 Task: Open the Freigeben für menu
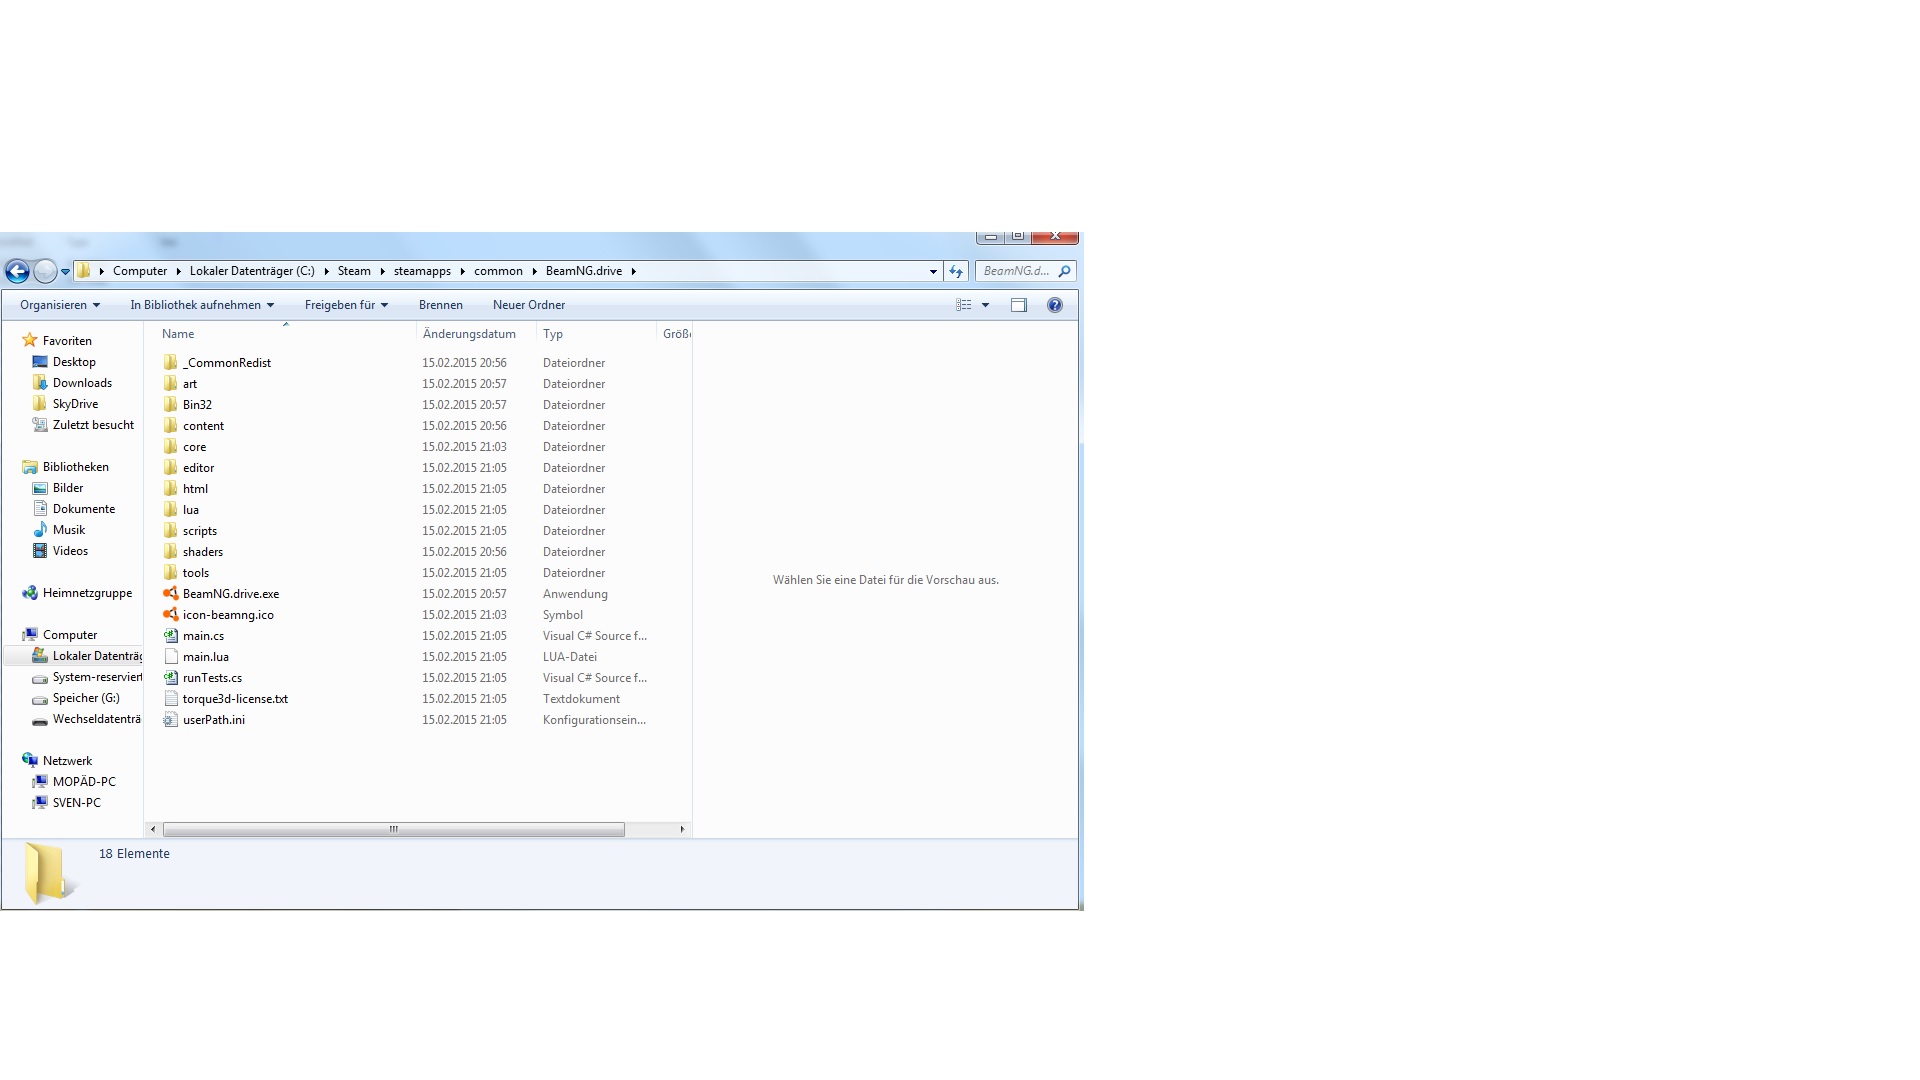pos(346,305)
